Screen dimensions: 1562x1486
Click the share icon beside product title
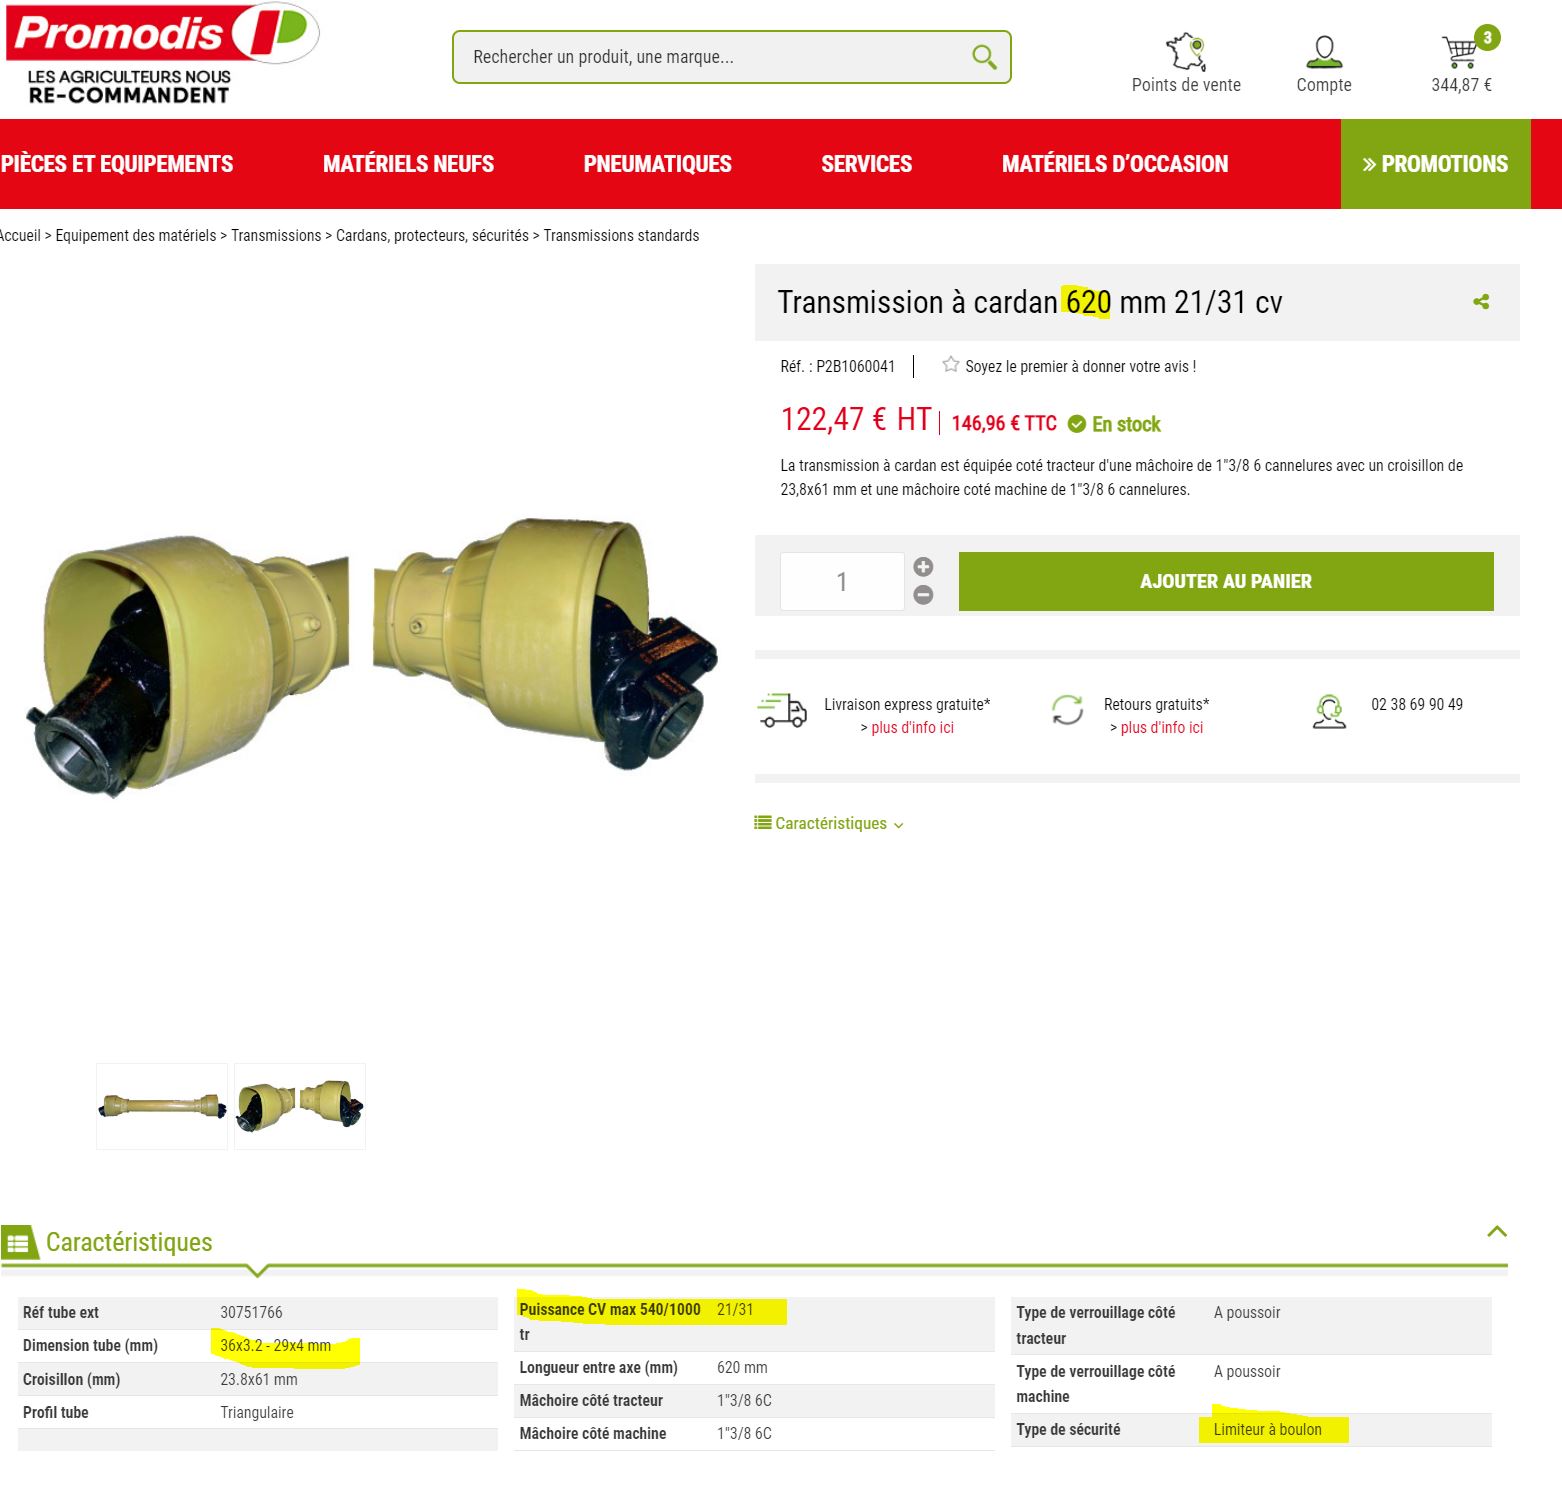point(1481,301)
